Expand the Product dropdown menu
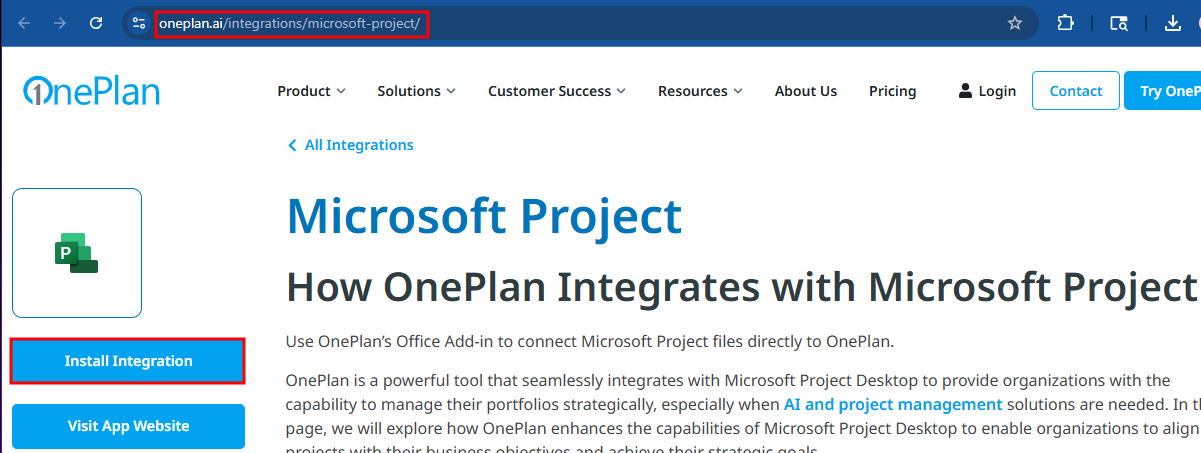Image resolution: width=1201 pixels, height=453 pixels. [x=311, y=91]
